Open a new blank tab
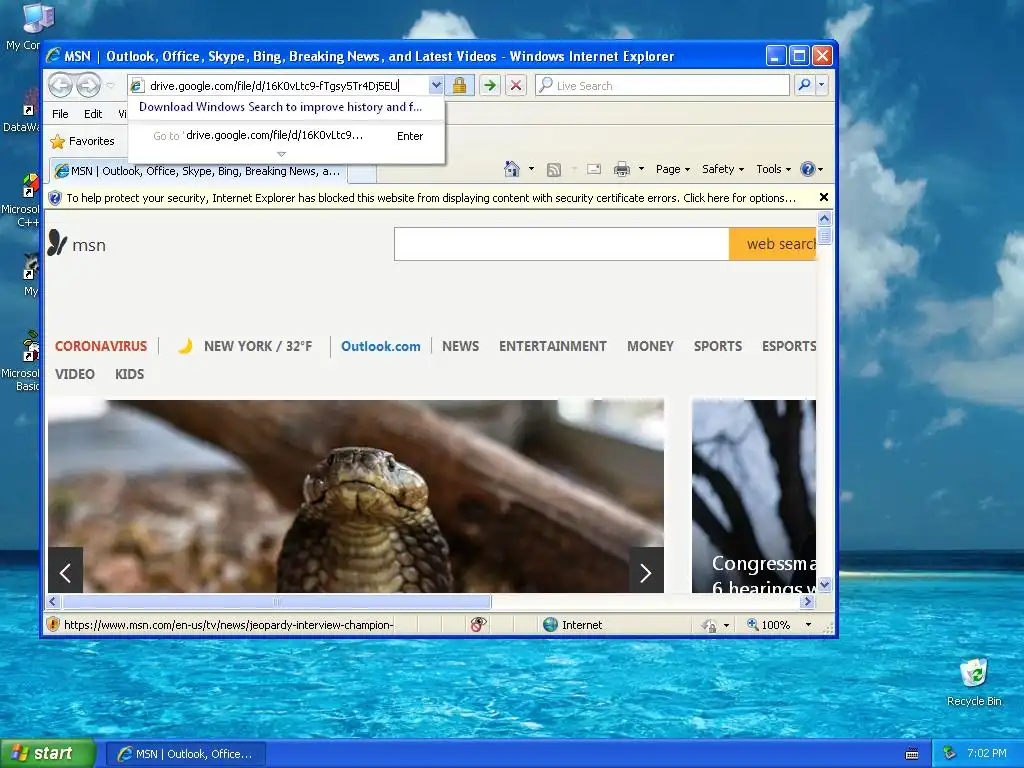The image size is (1024, 768). click(x=362, y=172)
